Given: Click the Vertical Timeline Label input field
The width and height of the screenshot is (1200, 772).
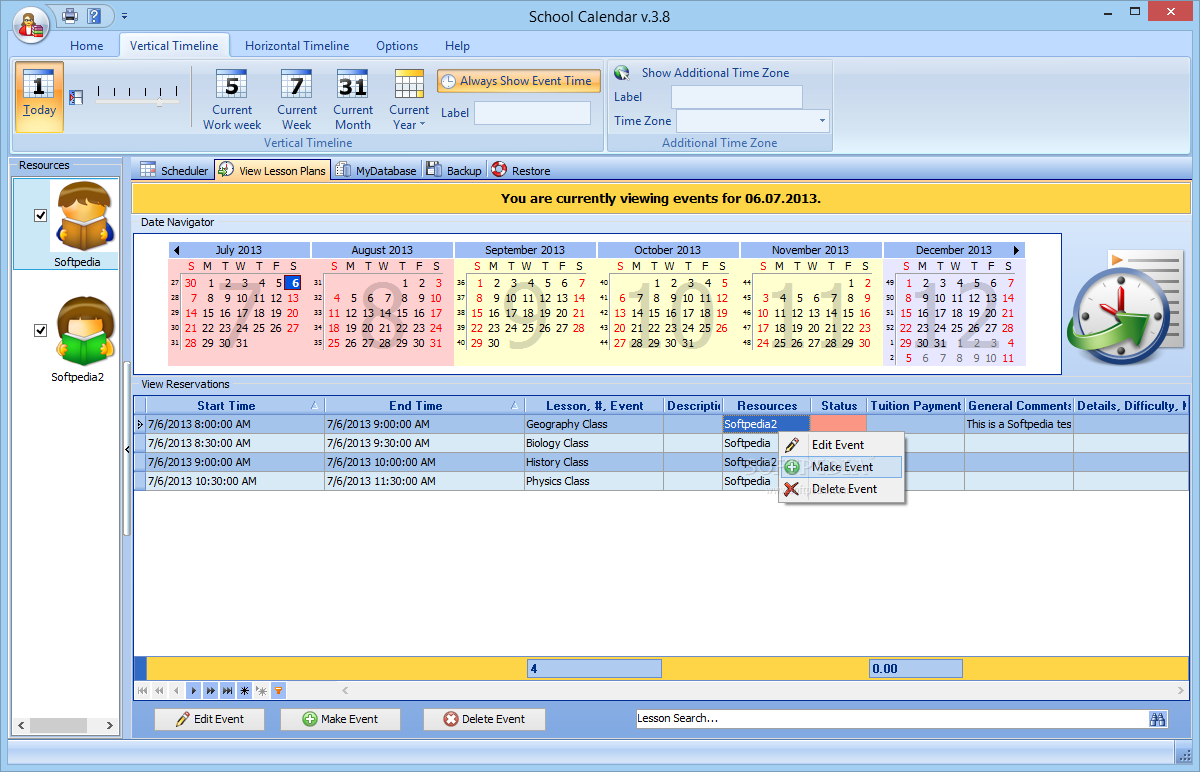Looking at the screenshot, I should (x=532, y=113).
